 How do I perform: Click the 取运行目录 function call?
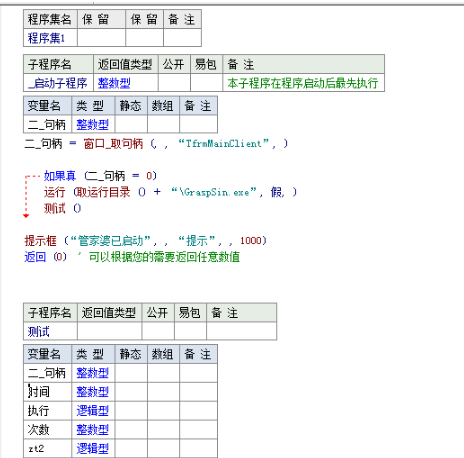(102, 192)
